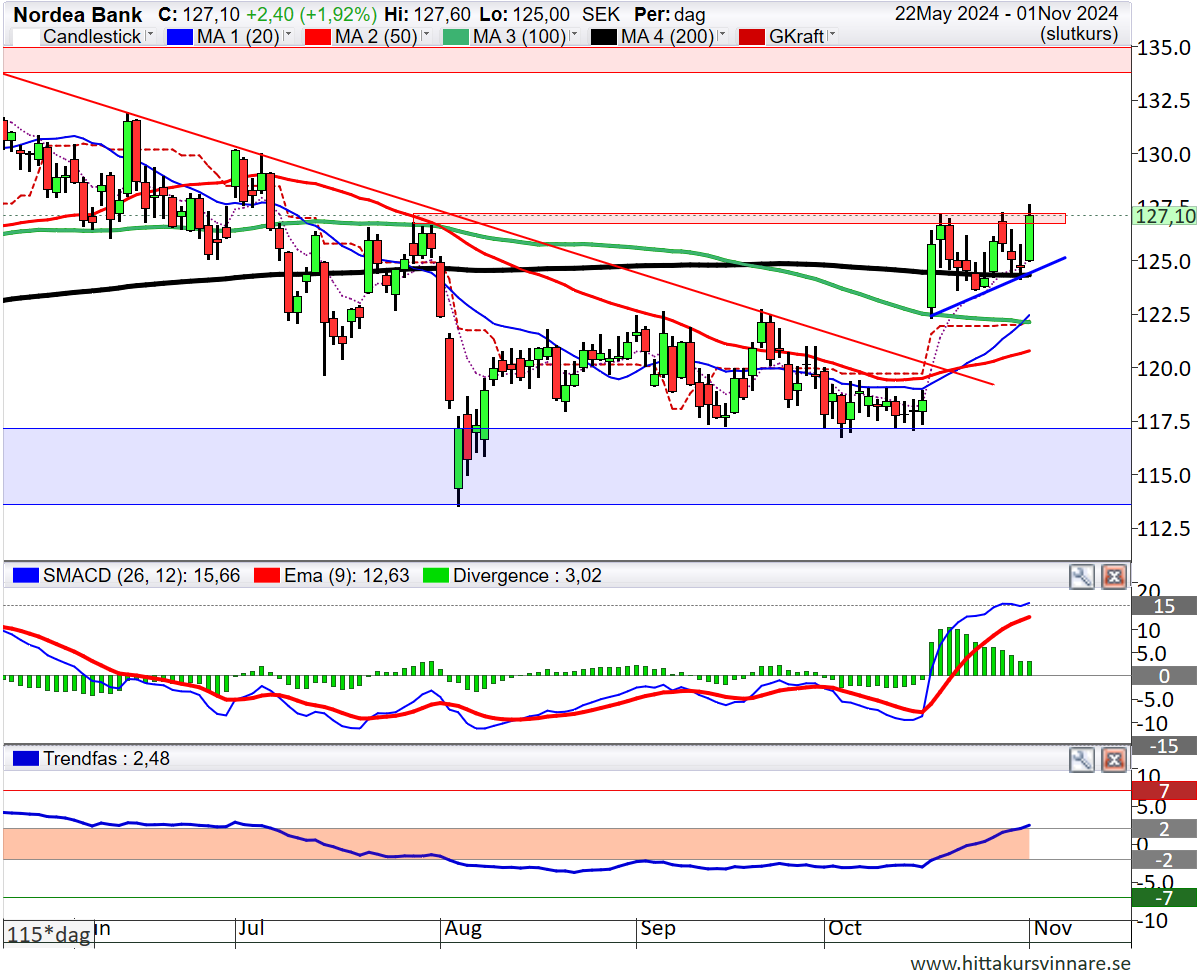
Task: Click the blue Trendfas legend swatch
Action: coord(26,759)
